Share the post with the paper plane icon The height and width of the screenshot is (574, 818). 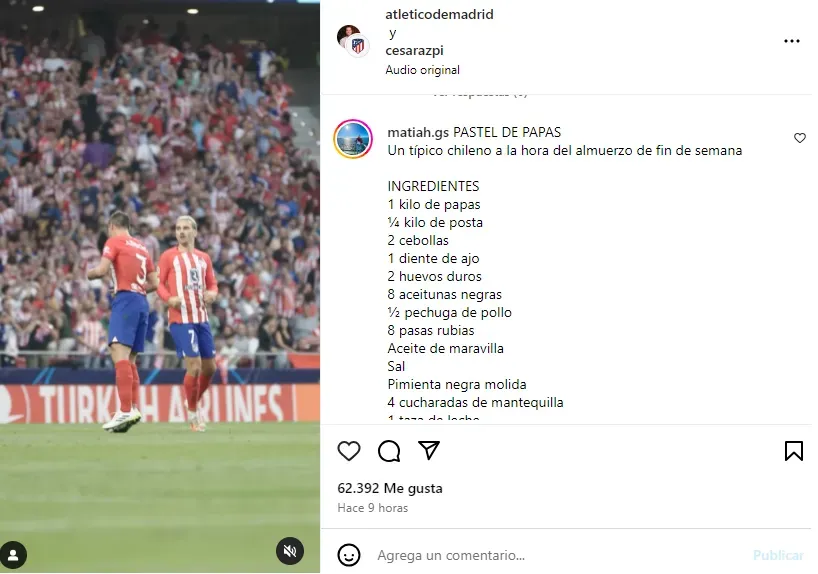click(x=429, y=450)
